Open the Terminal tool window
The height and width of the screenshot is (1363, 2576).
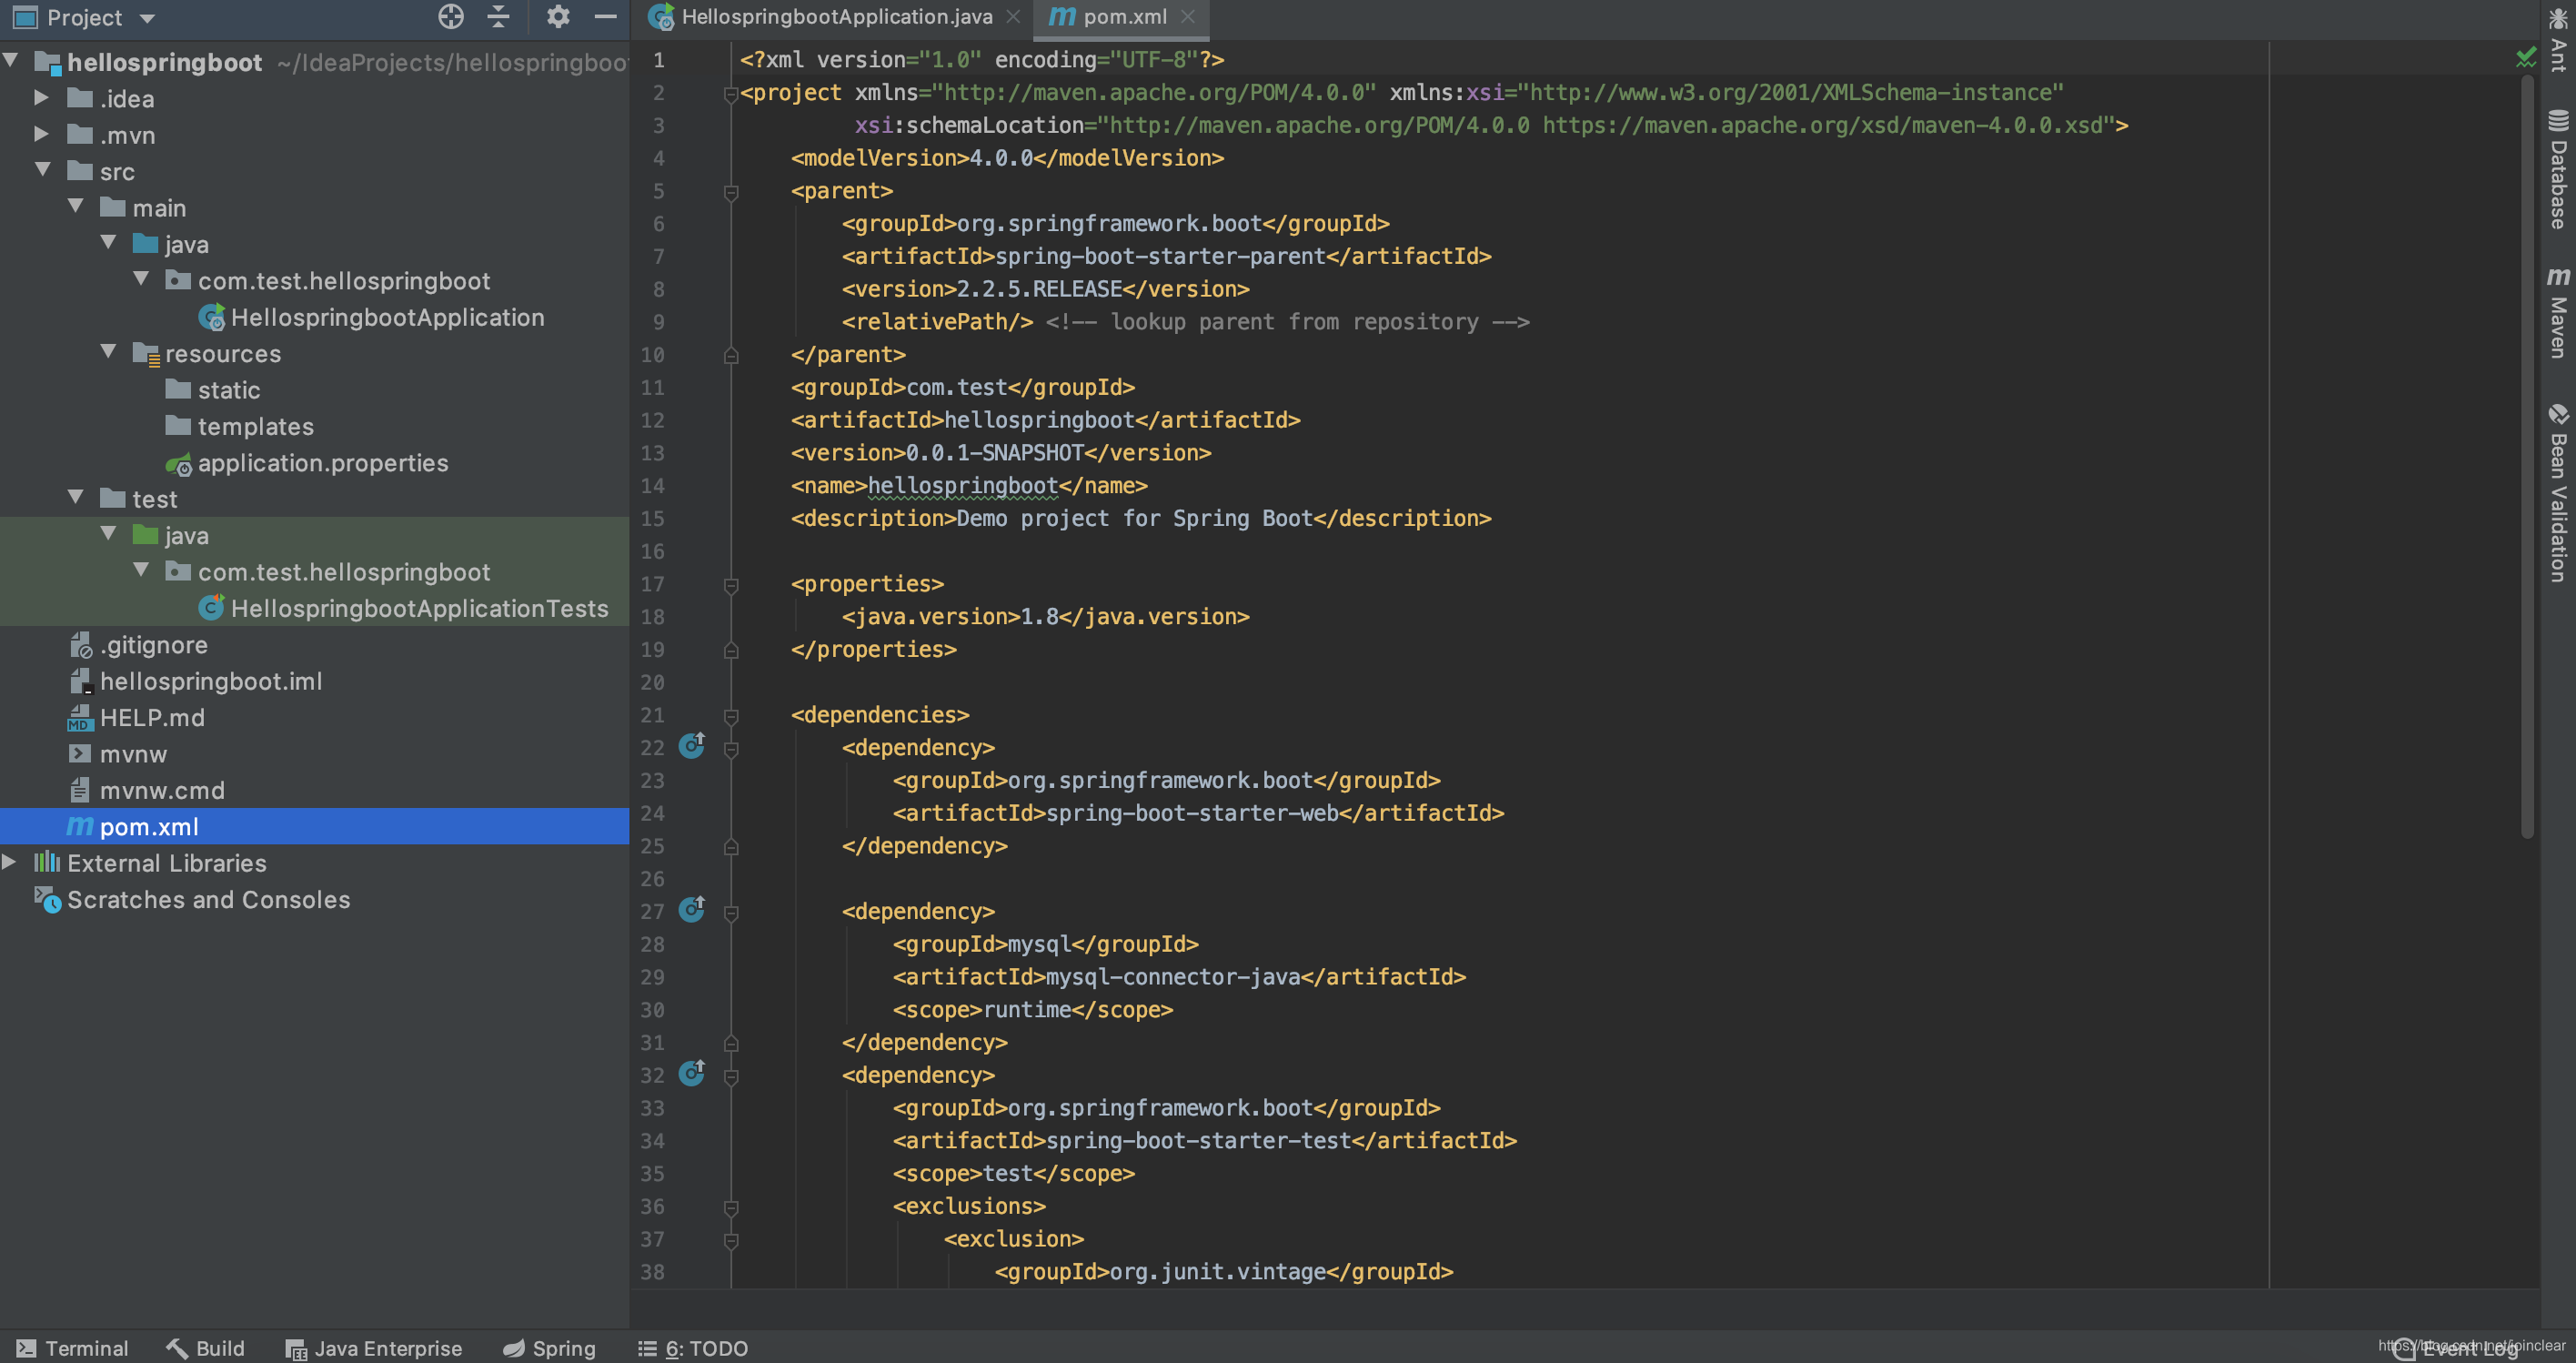pos(72,1348)
